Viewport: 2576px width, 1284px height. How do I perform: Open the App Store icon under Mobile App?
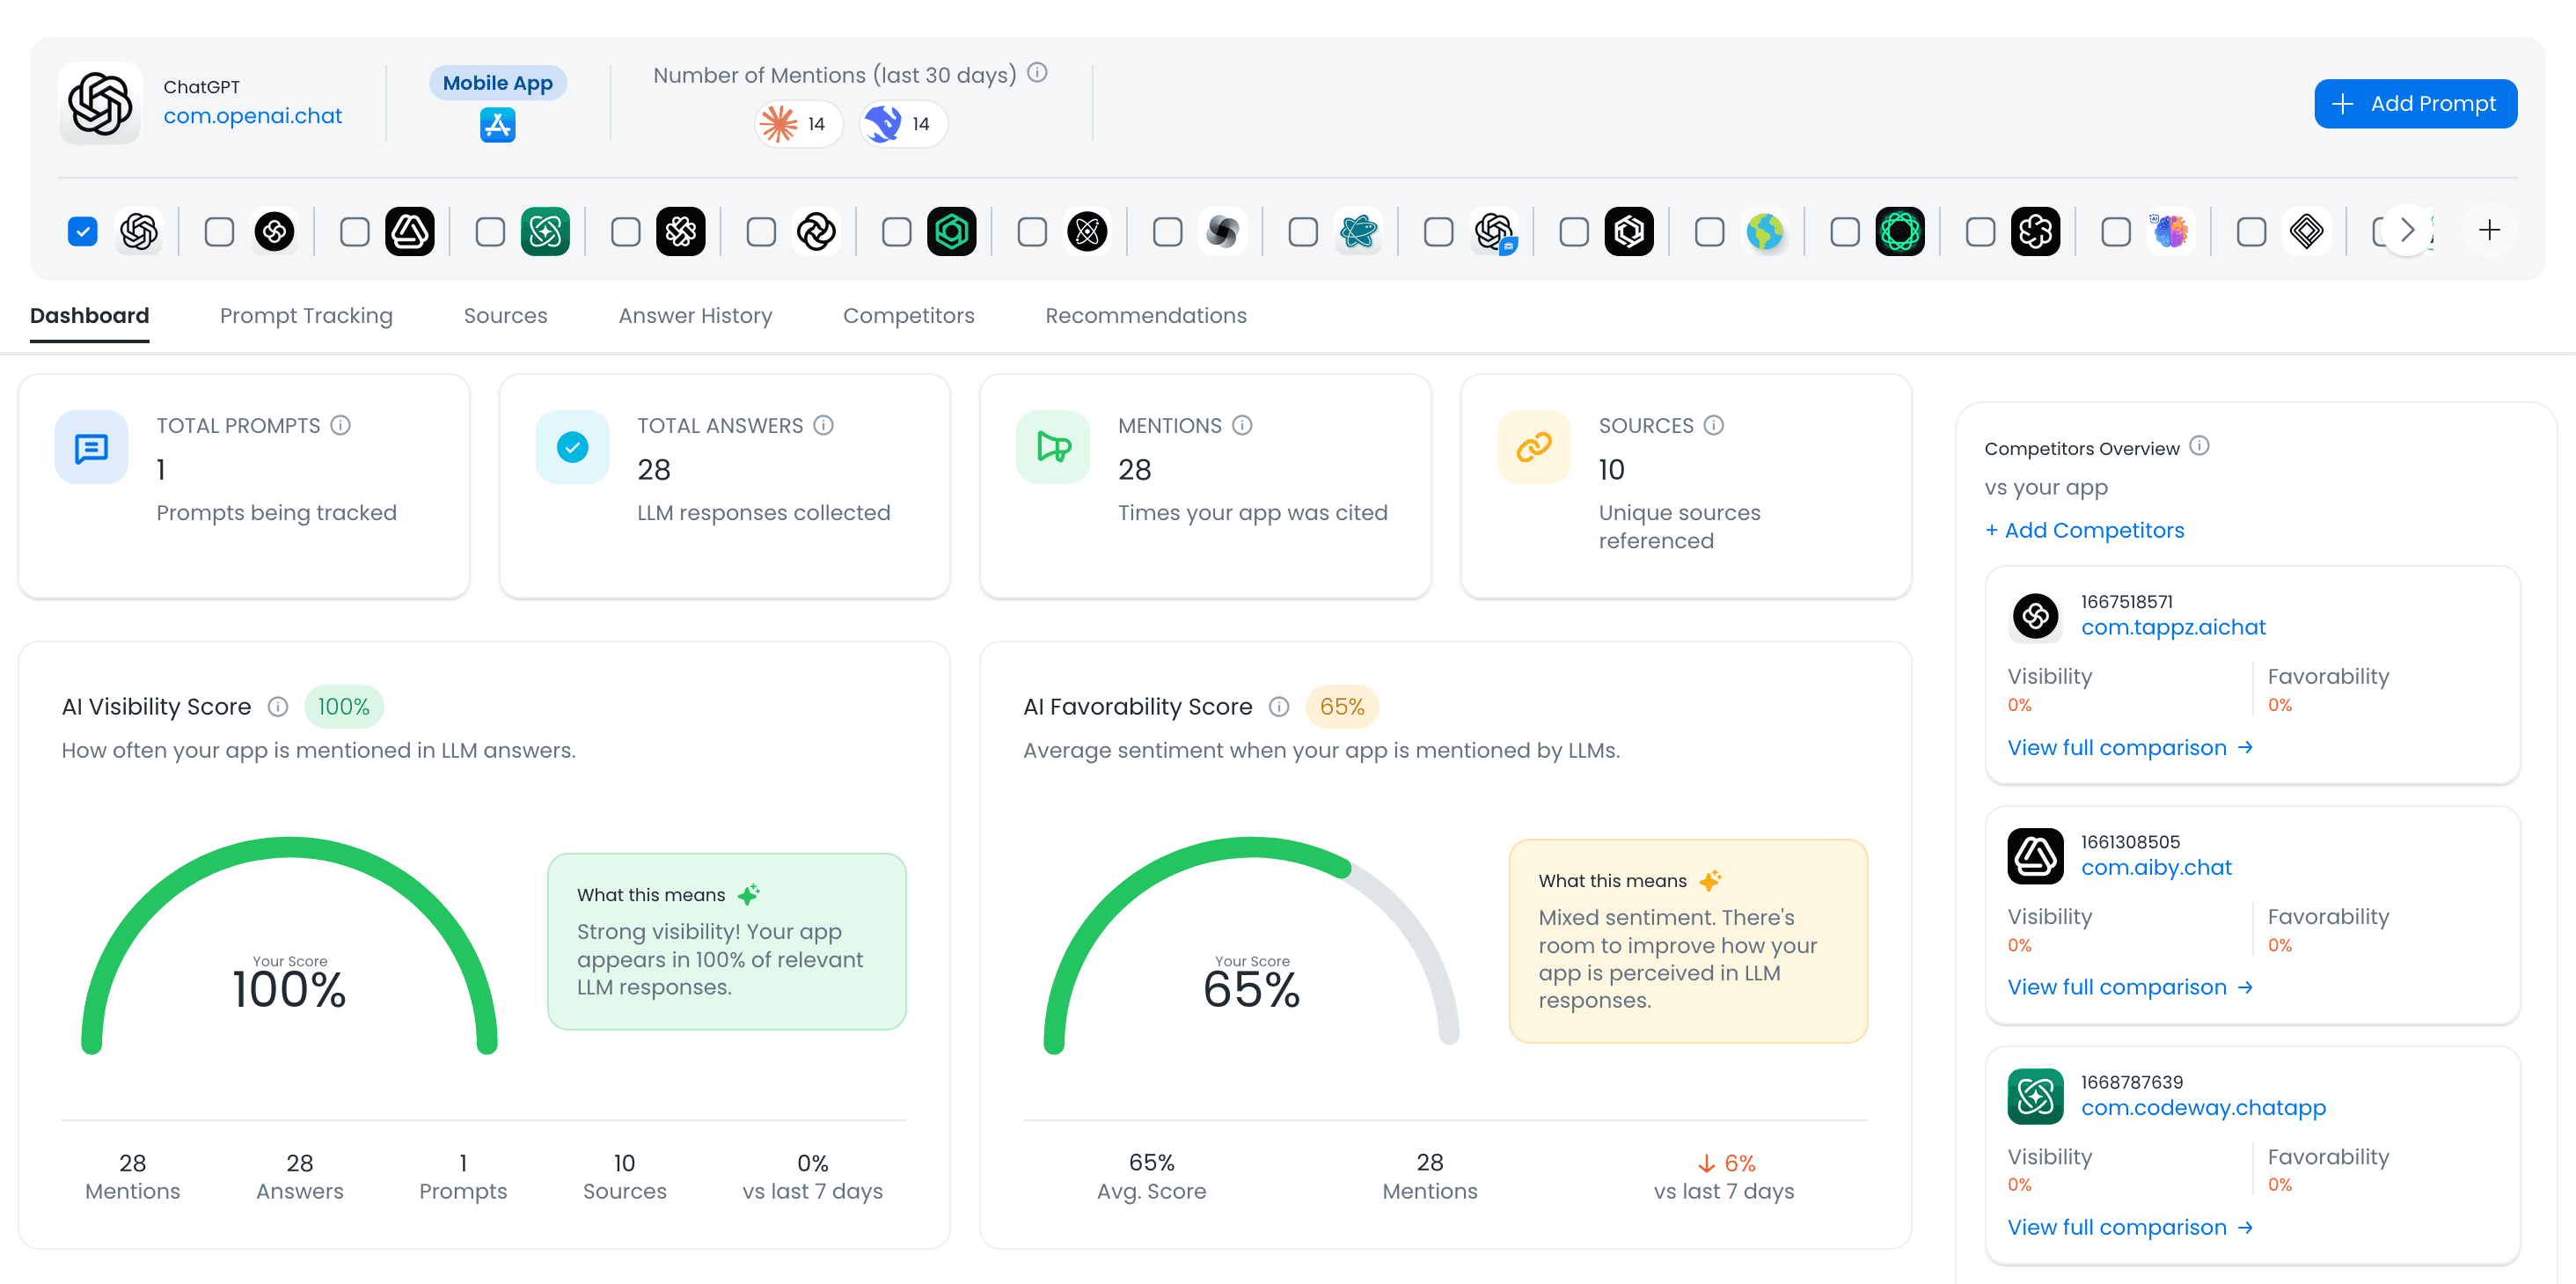tap(497, 125)
